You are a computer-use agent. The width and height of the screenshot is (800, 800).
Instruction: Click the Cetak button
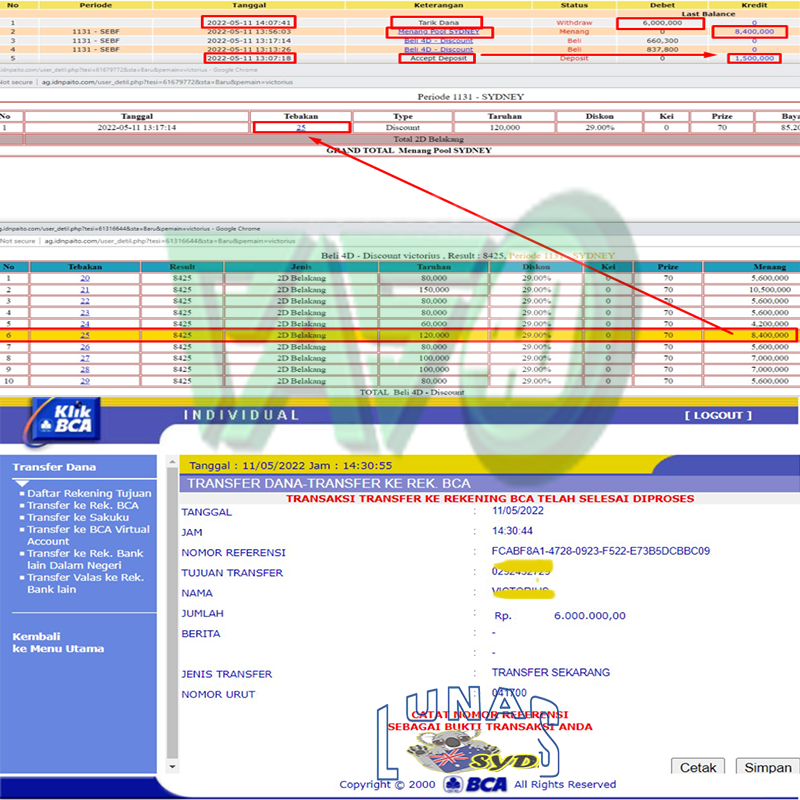click(x=697, y=767)
